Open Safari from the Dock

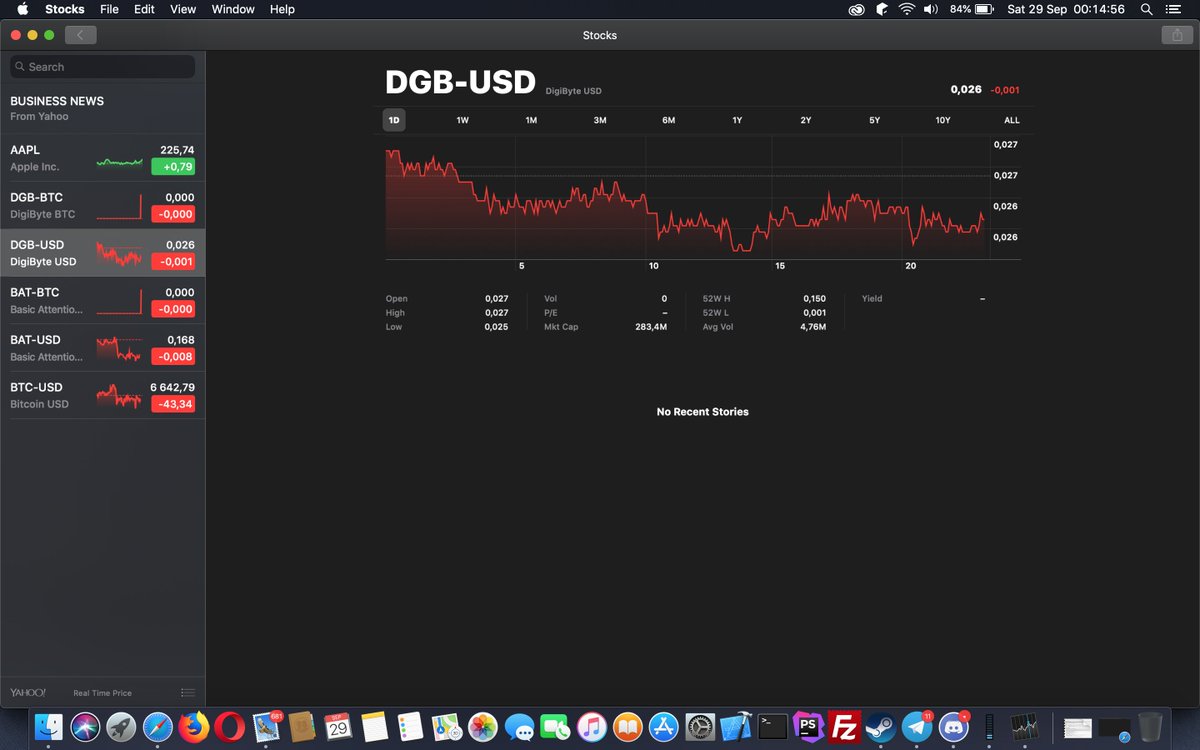[x=158, y=727]
